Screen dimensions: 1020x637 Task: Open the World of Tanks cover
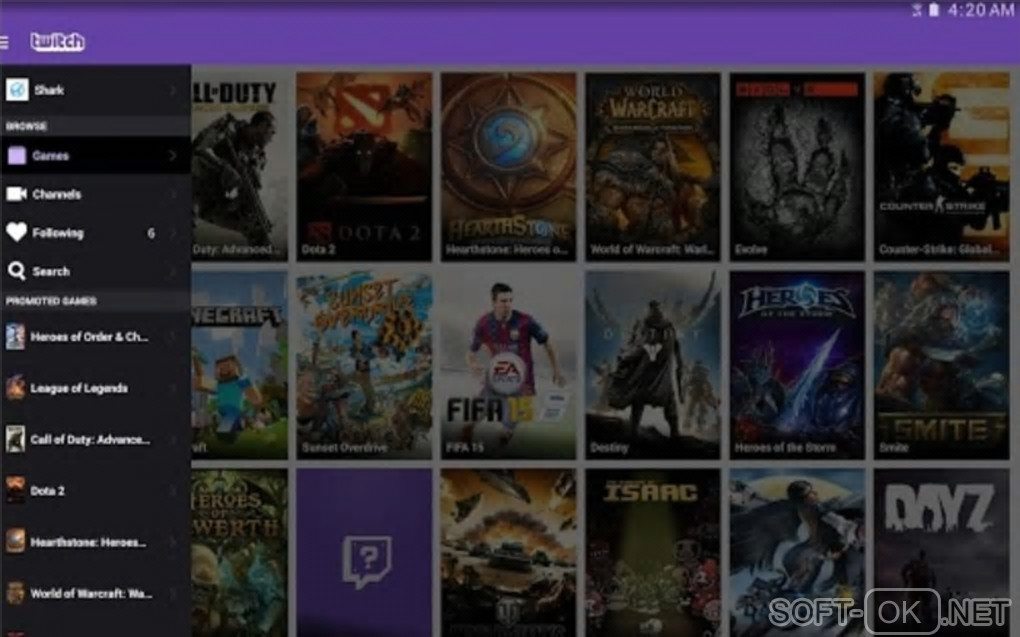[509, 553]
